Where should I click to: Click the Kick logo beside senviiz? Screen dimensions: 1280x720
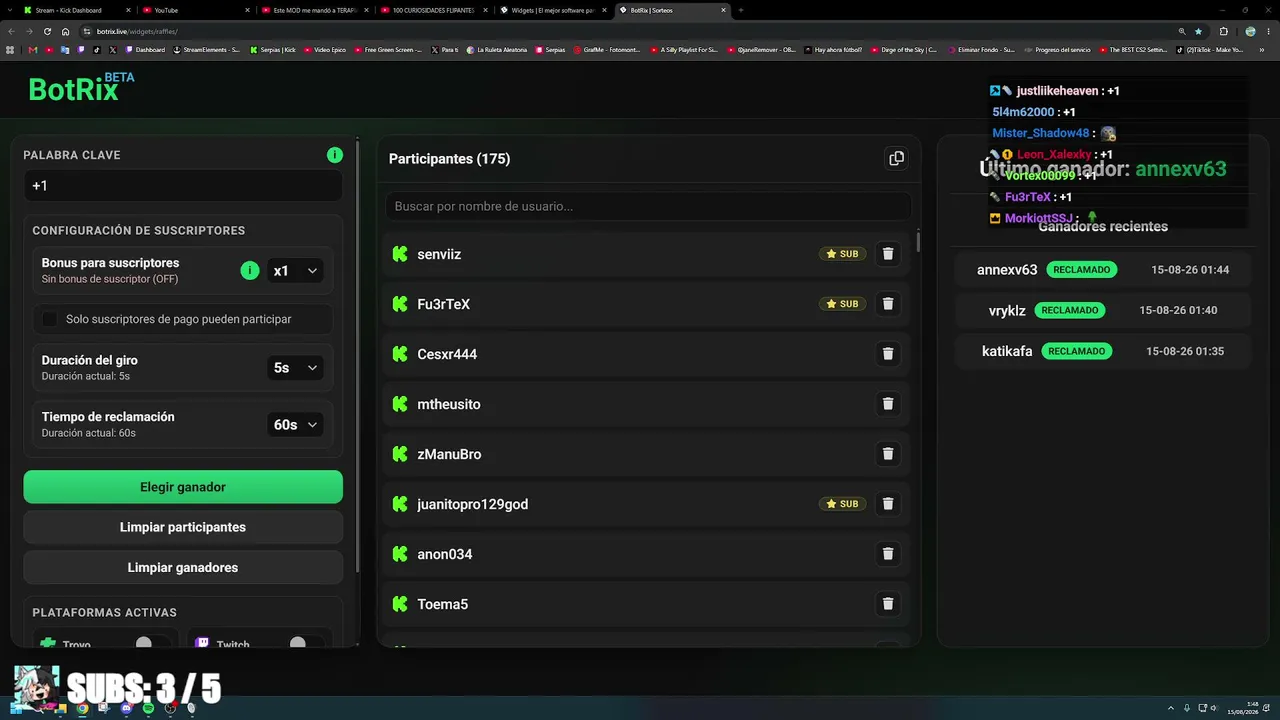tap(400, 254)
